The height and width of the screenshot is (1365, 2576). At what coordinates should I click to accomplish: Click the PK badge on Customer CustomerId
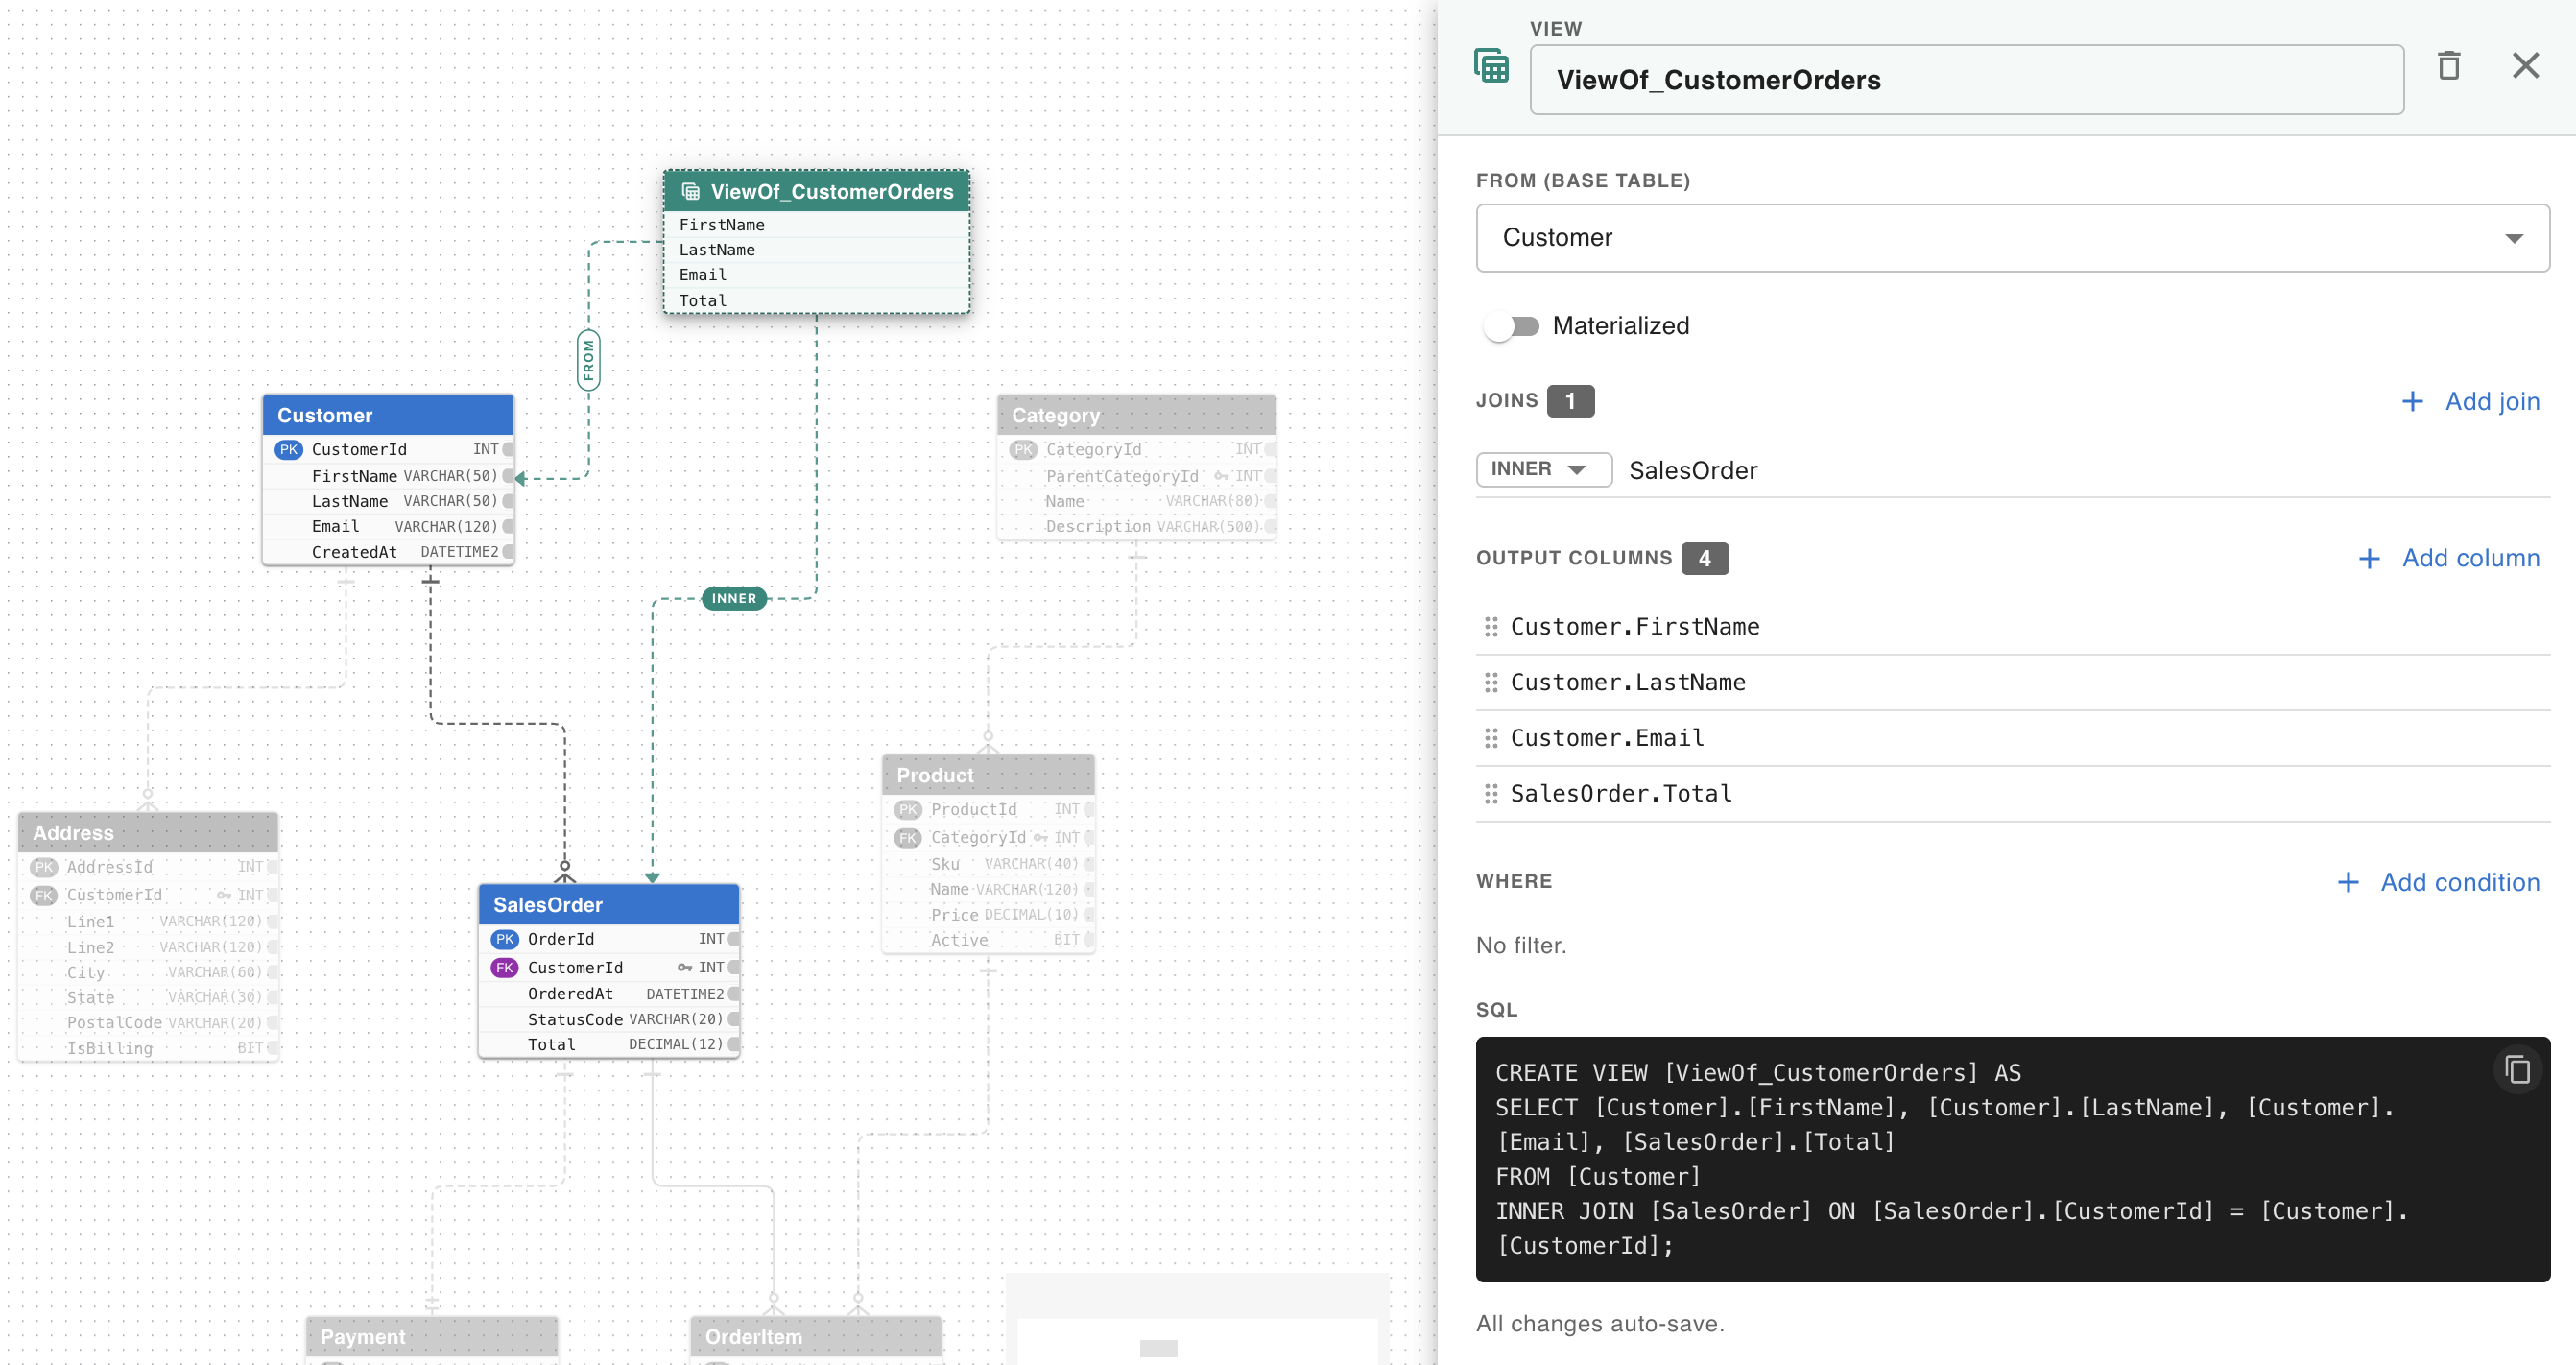[288, 450]
